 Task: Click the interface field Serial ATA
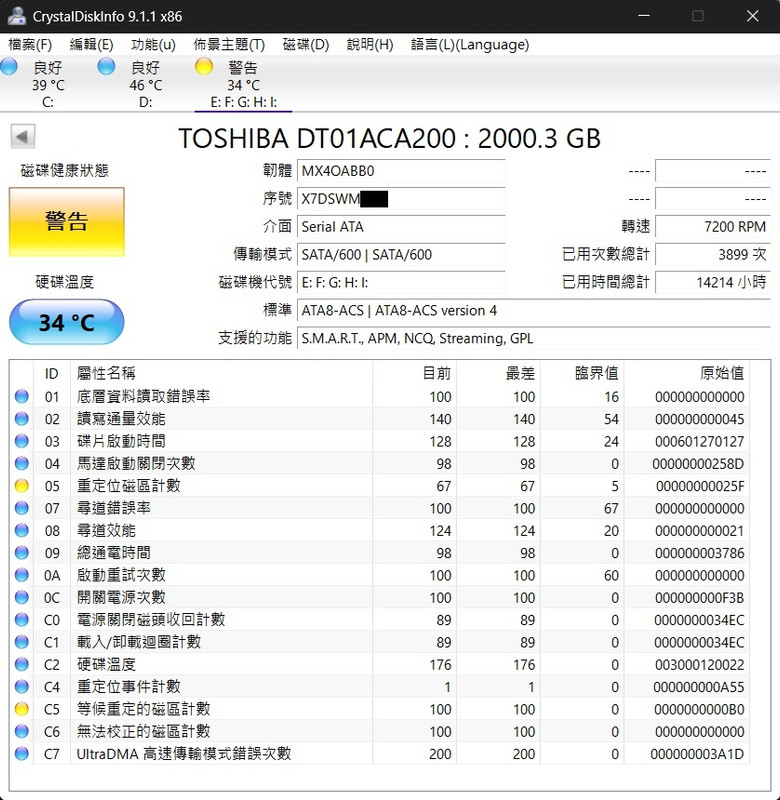401,227
